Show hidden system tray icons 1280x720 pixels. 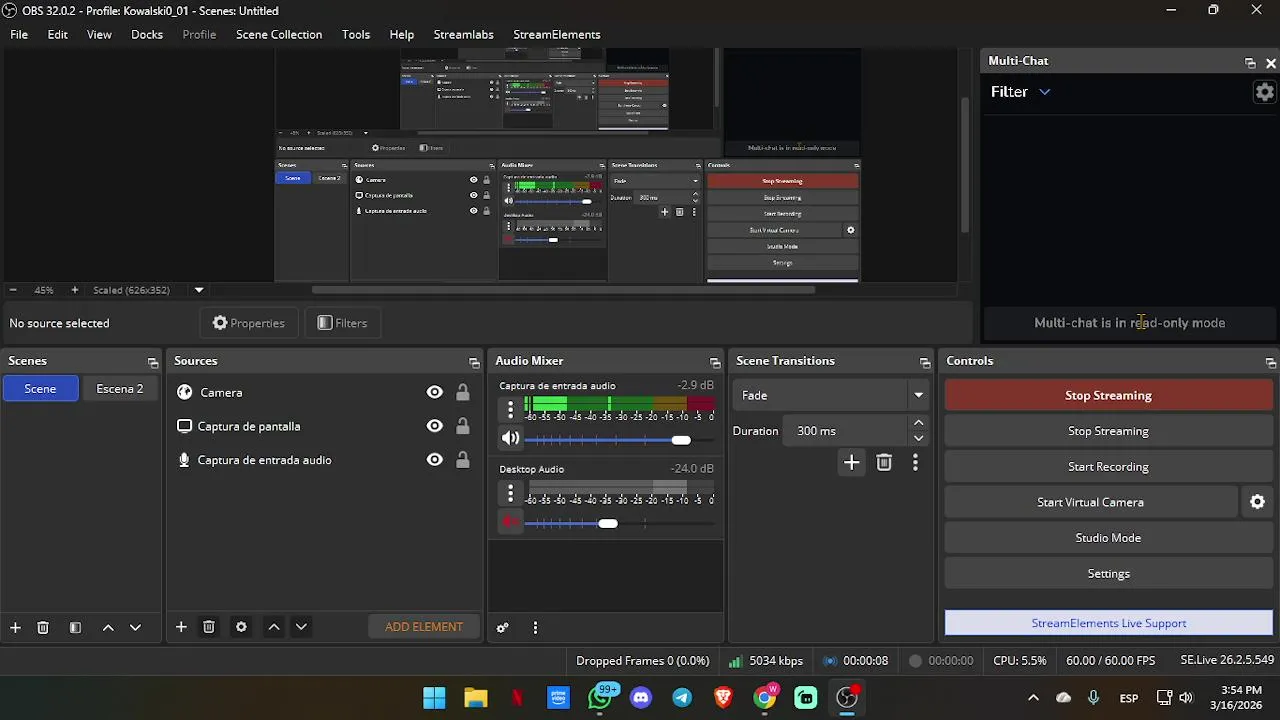(1033, 698)
